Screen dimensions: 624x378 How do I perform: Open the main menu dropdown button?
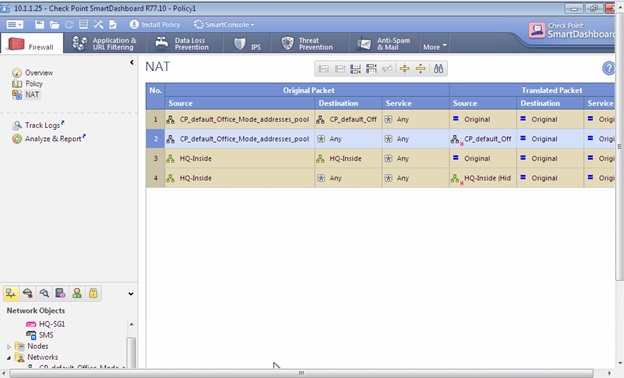click(15, 25)
